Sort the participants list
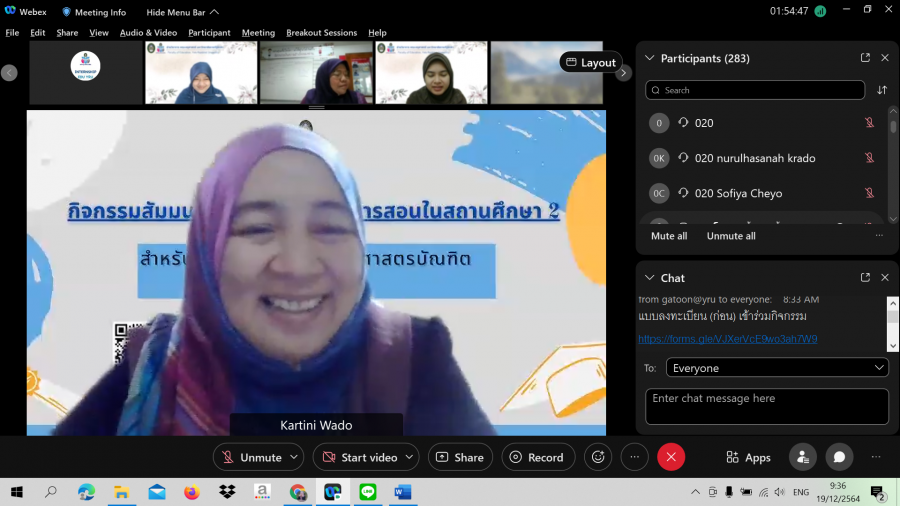 882,90
